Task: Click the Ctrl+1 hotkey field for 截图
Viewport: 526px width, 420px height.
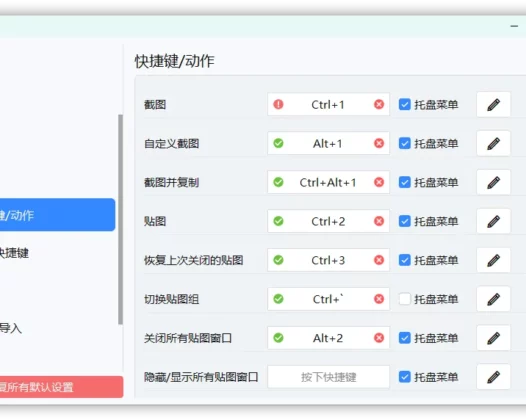Action: pyautogui.click(x=328, y=104)
